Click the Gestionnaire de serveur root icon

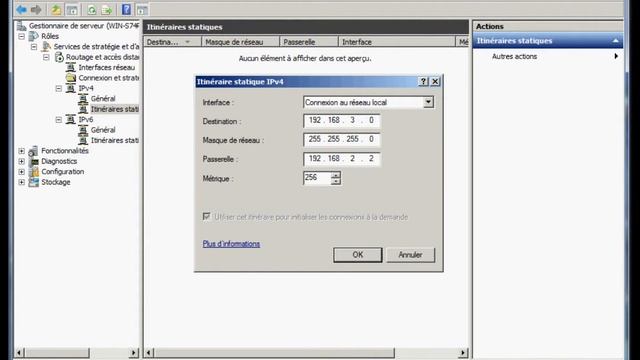coord(21,26)
